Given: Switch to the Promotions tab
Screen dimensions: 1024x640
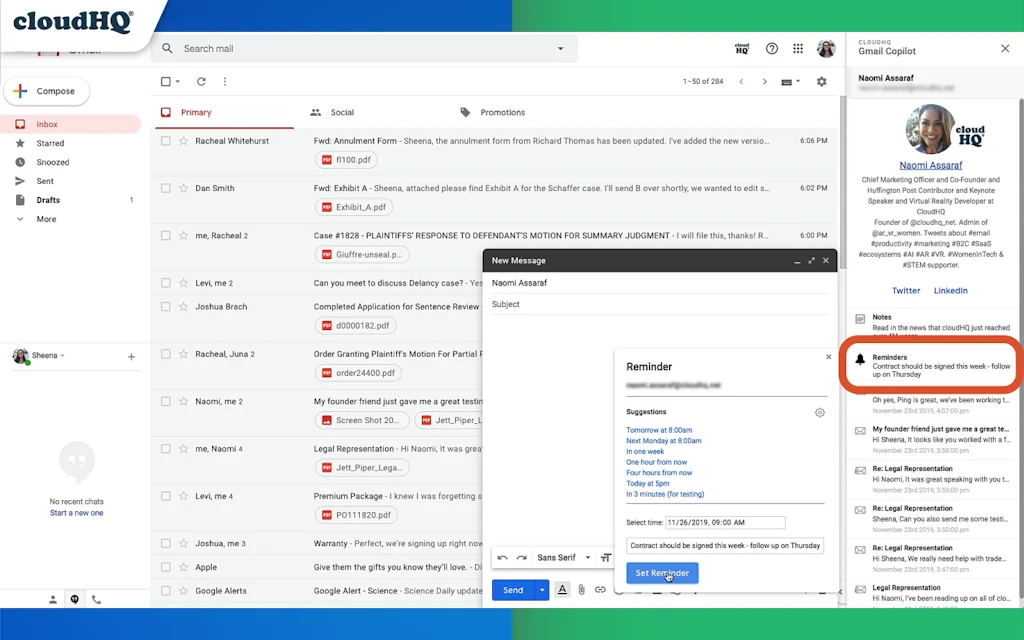Looking at the screenshot, I should (x=503, y=112).
